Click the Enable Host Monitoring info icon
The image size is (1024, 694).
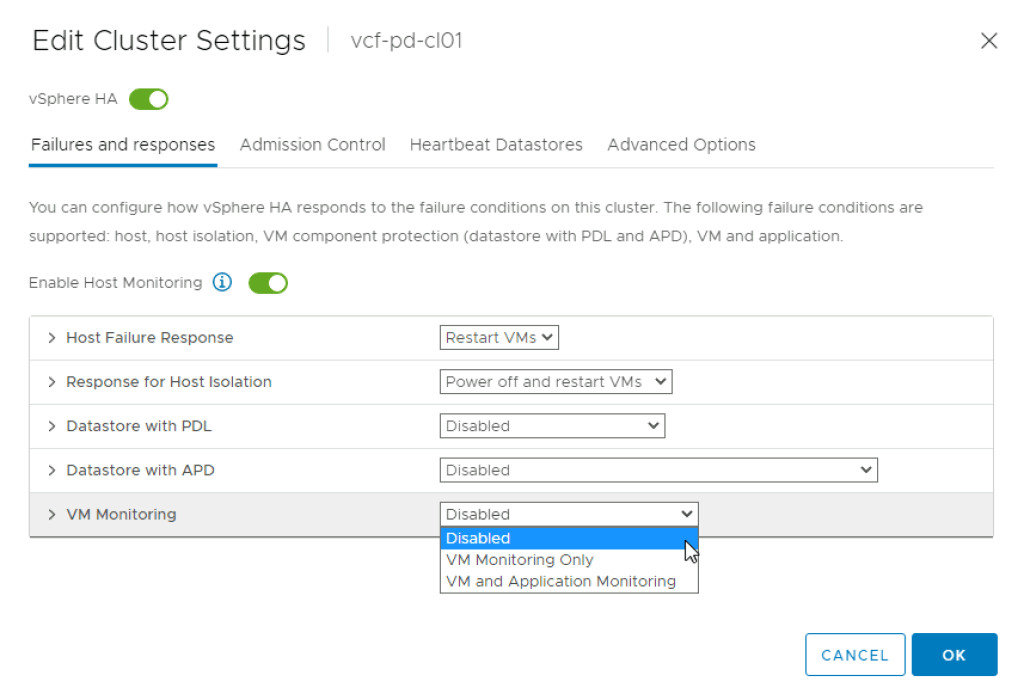click(x=223, y=283)
